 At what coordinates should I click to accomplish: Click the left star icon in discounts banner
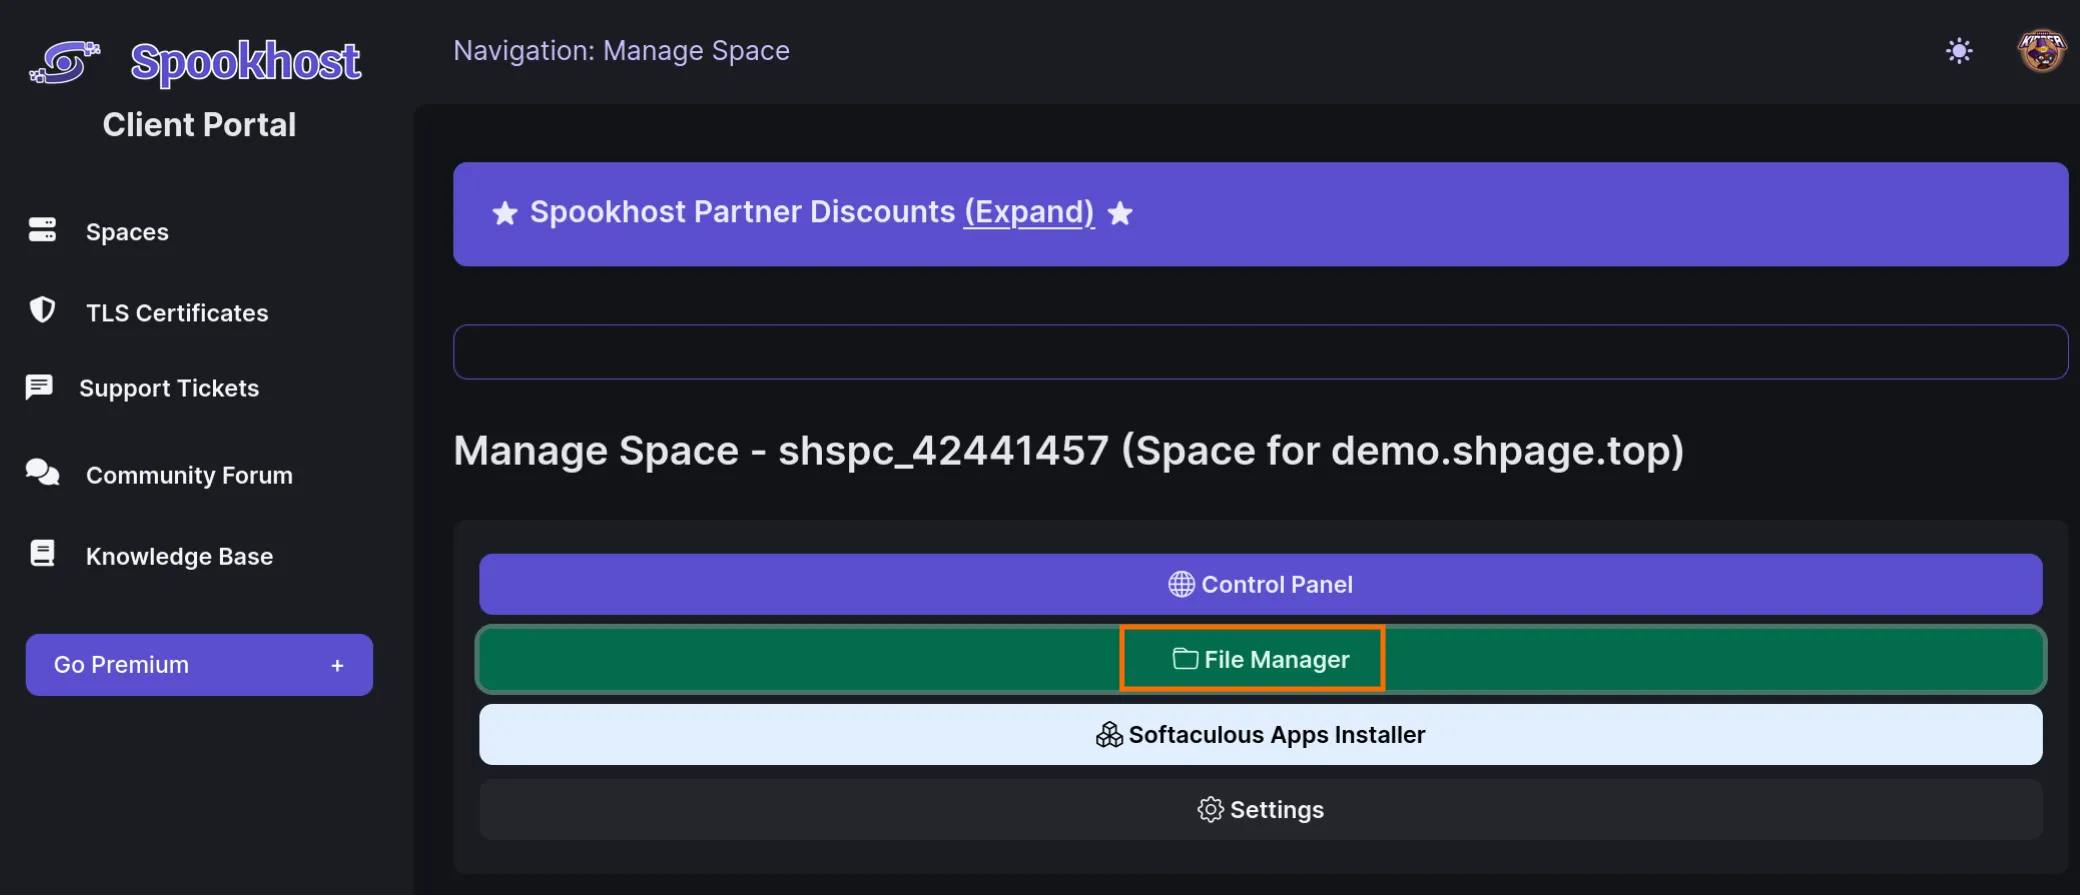[505, 213]
